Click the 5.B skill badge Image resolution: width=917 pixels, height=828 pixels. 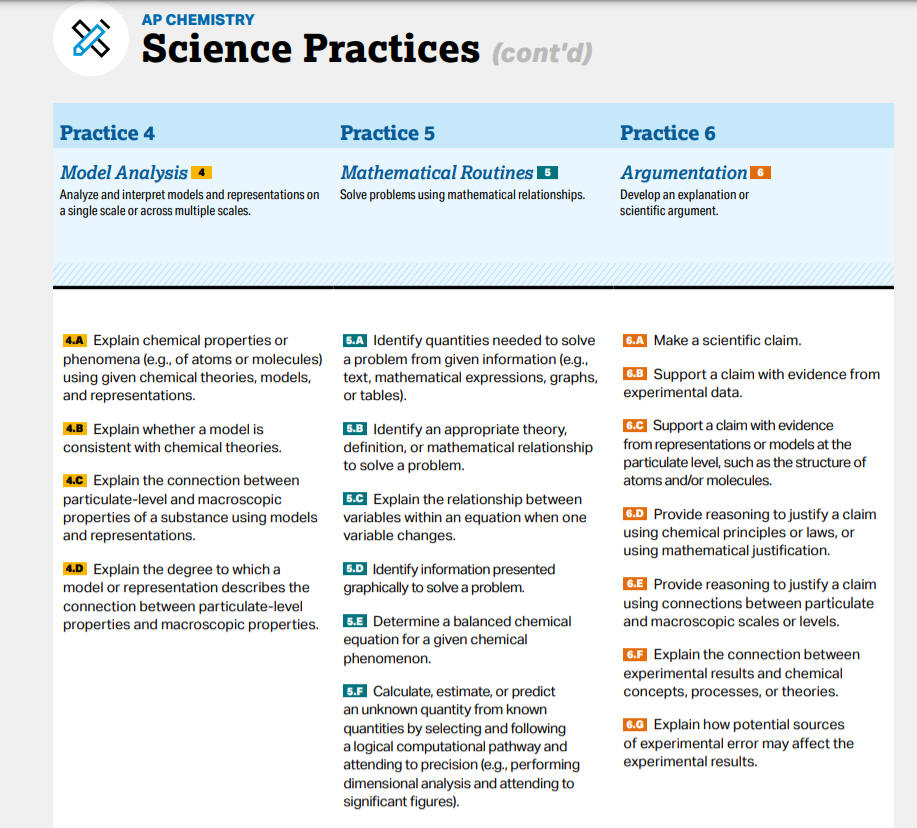[x=355, y=429]
